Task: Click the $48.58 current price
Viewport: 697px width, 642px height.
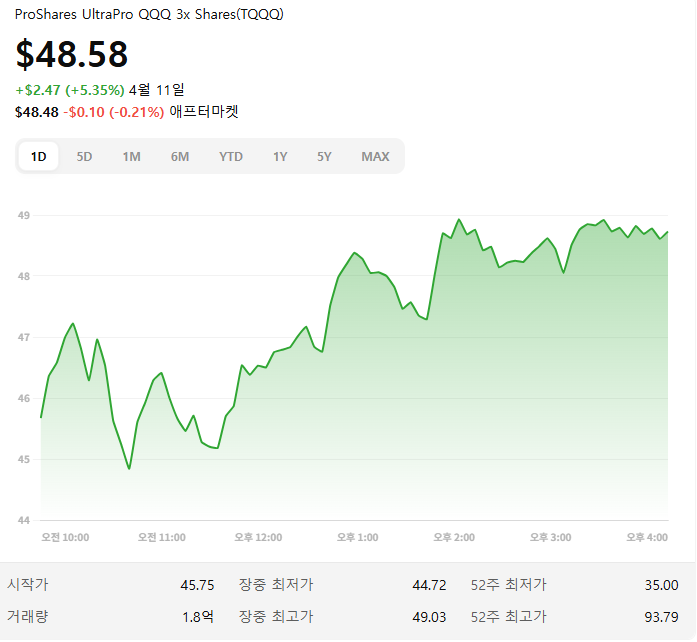Action: point(72,54)
